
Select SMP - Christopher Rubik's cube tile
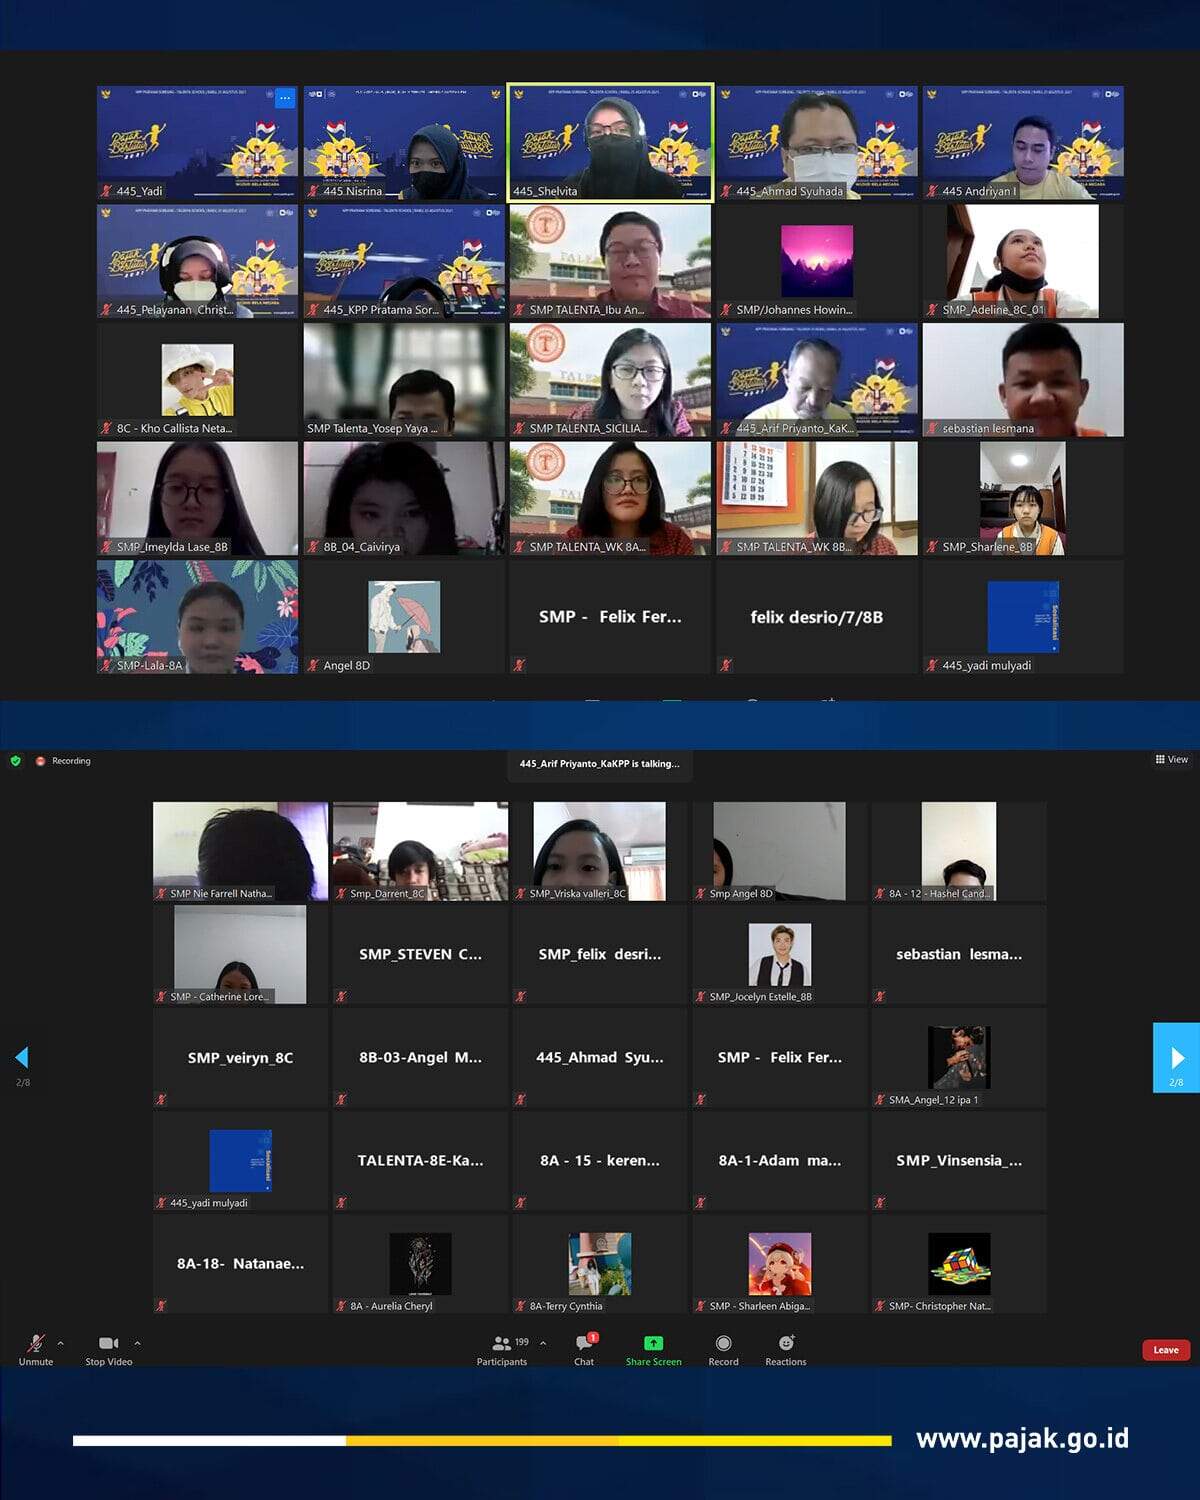coord(959,1264)
